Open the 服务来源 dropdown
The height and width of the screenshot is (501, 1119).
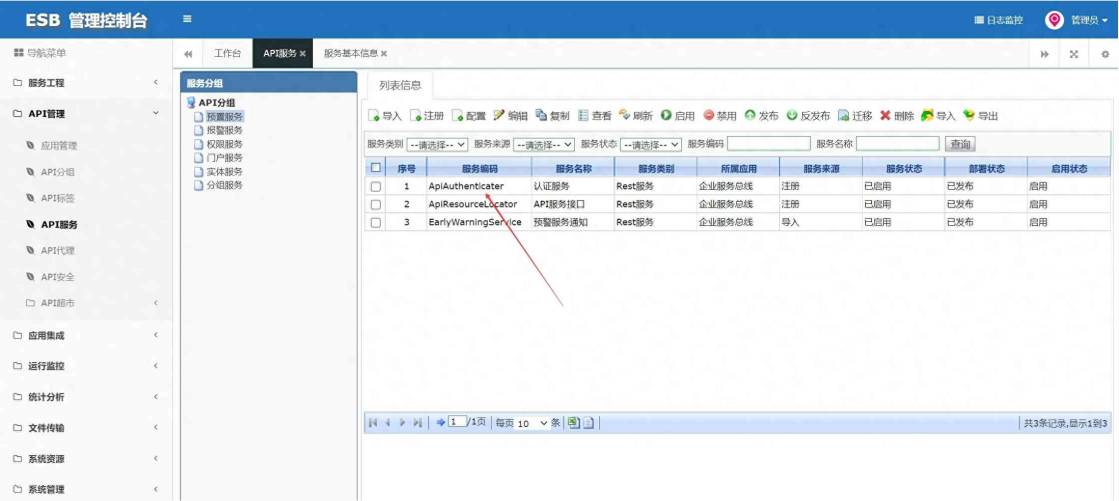click(544, 144)
